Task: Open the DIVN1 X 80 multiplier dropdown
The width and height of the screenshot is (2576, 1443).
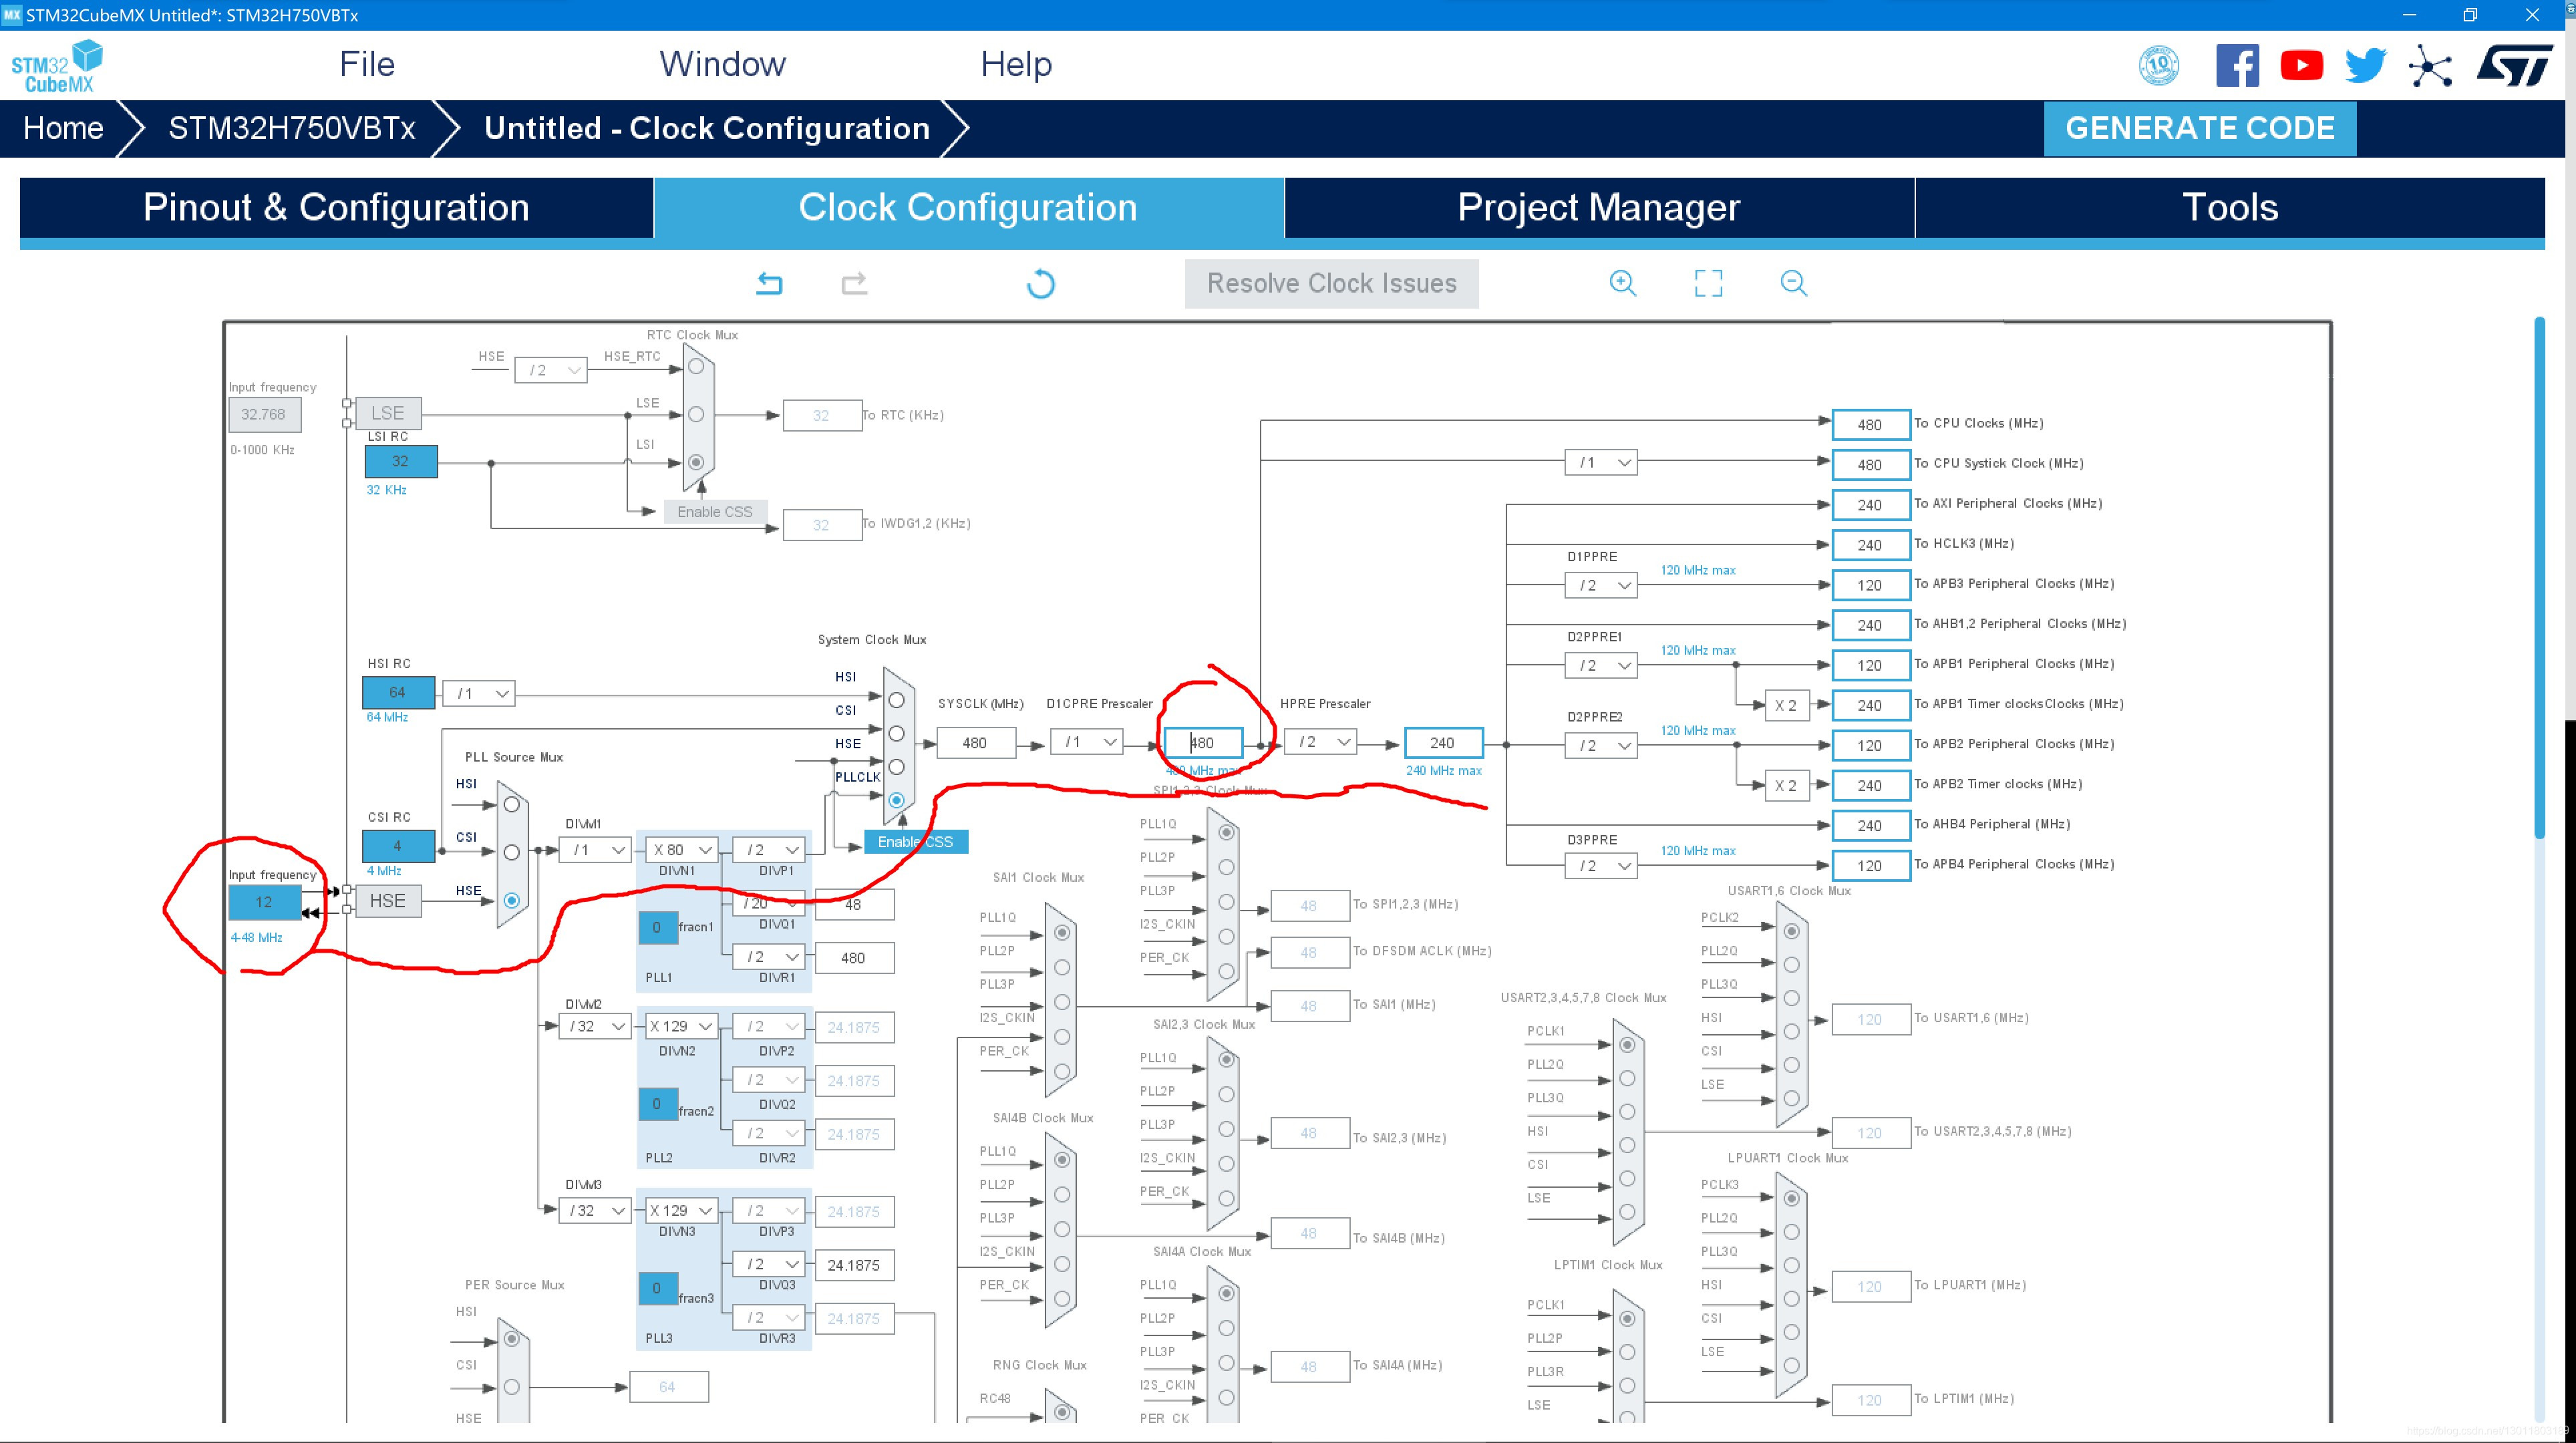Action: pos(682,850)
